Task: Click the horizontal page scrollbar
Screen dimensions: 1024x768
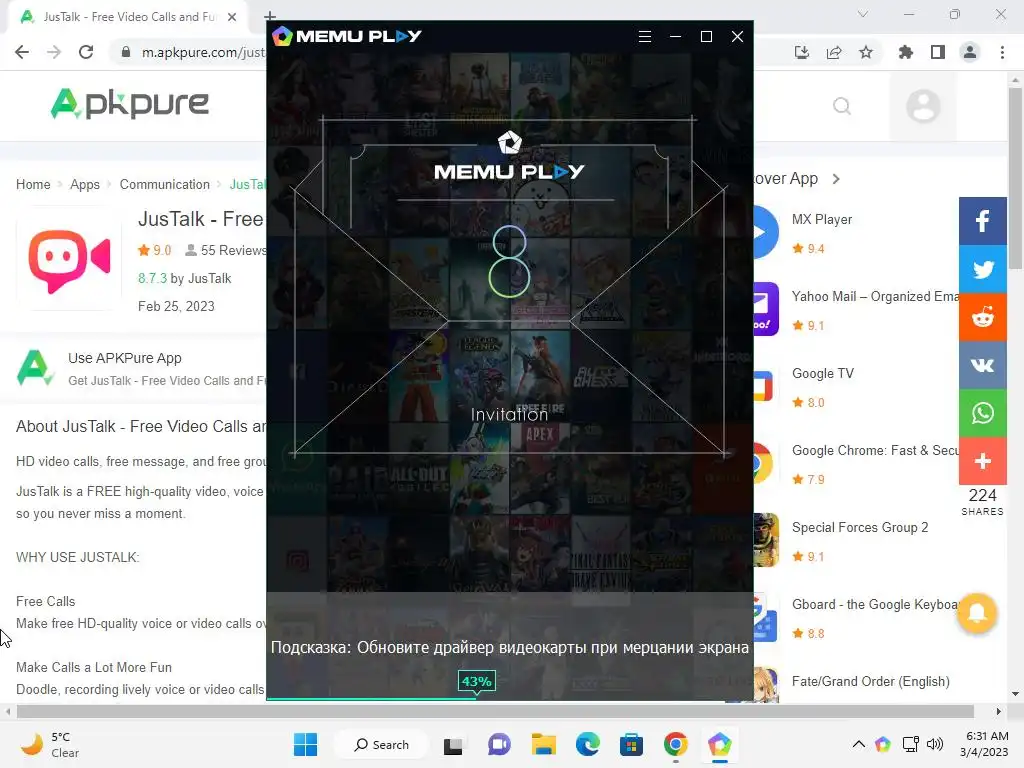Action: click(495, 711)
